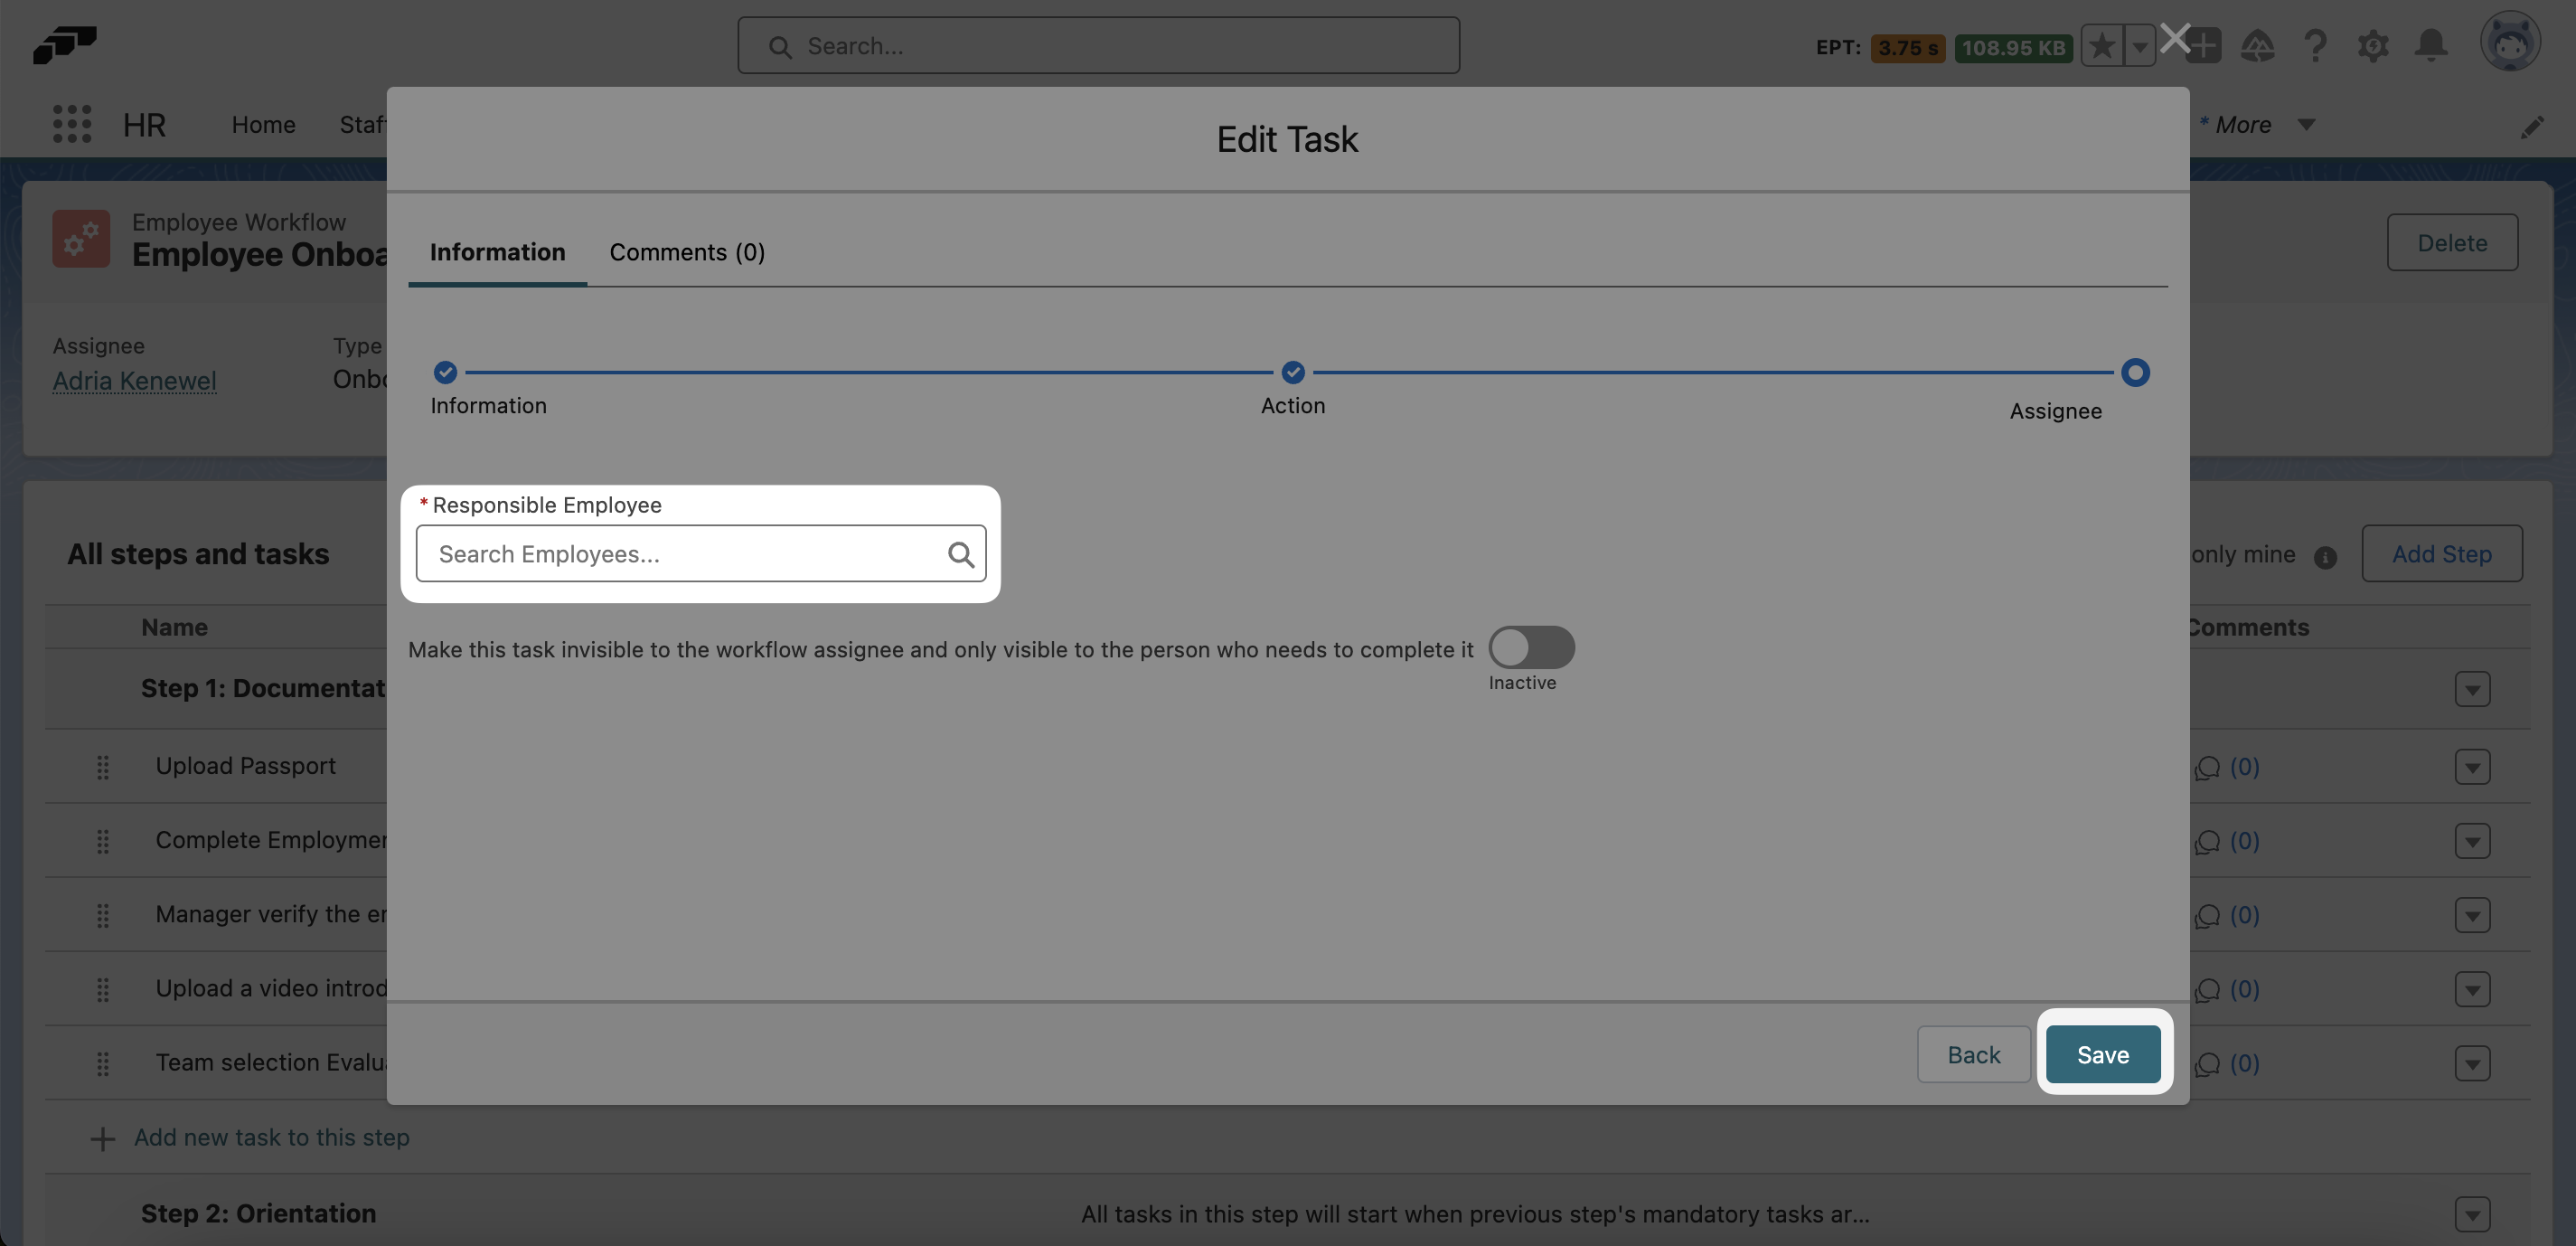Open the Home navigation item
Screen dimensions: 2576x1246
263,124
